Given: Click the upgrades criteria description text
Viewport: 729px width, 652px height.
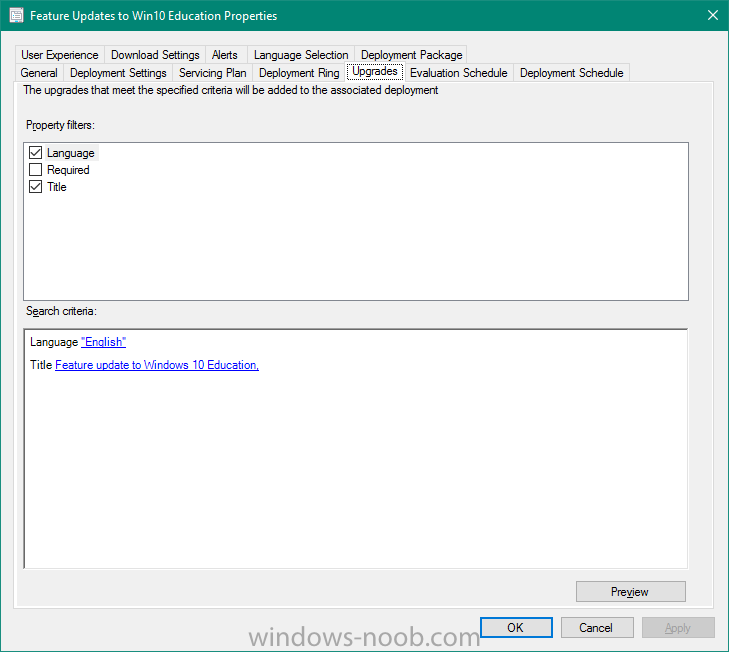Looking at the screenshot, I should pos(231,90).
